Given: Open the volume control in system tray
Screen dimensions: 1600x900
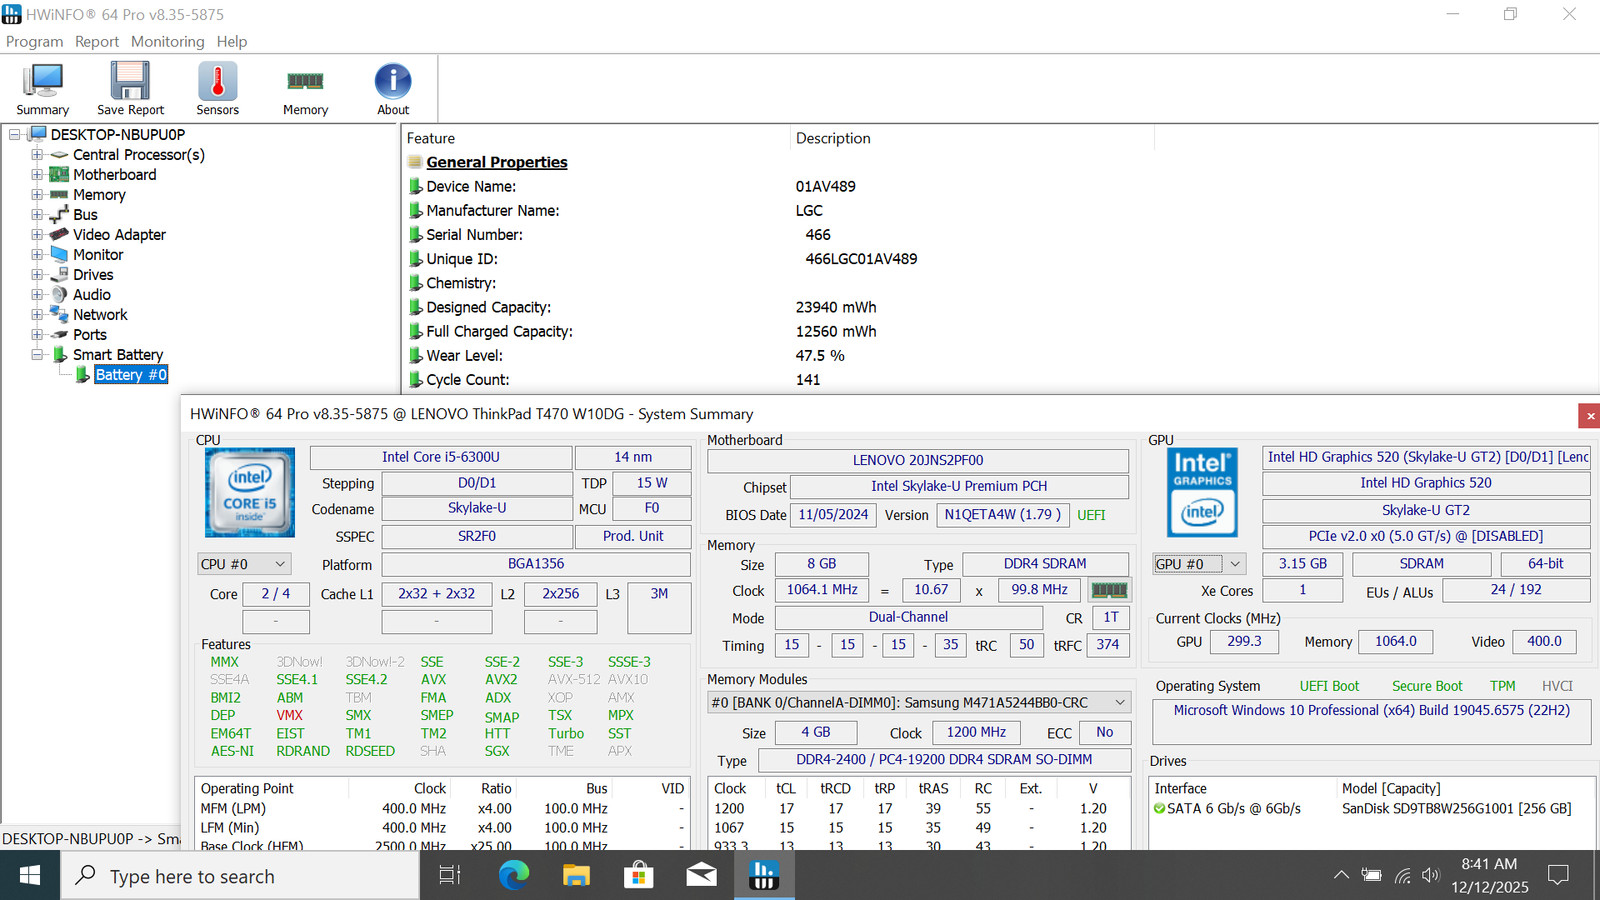Looking at the screenshot, I should 1431,876.
